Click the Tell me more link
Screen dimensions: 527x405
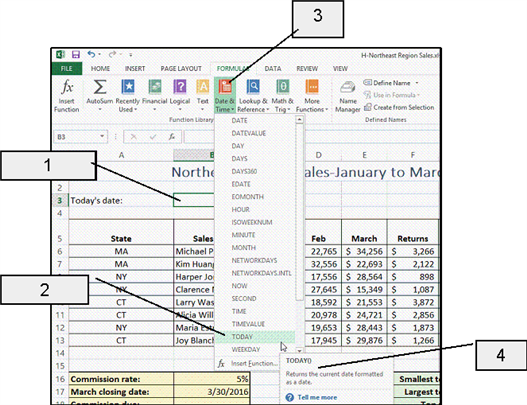(317, 397)
